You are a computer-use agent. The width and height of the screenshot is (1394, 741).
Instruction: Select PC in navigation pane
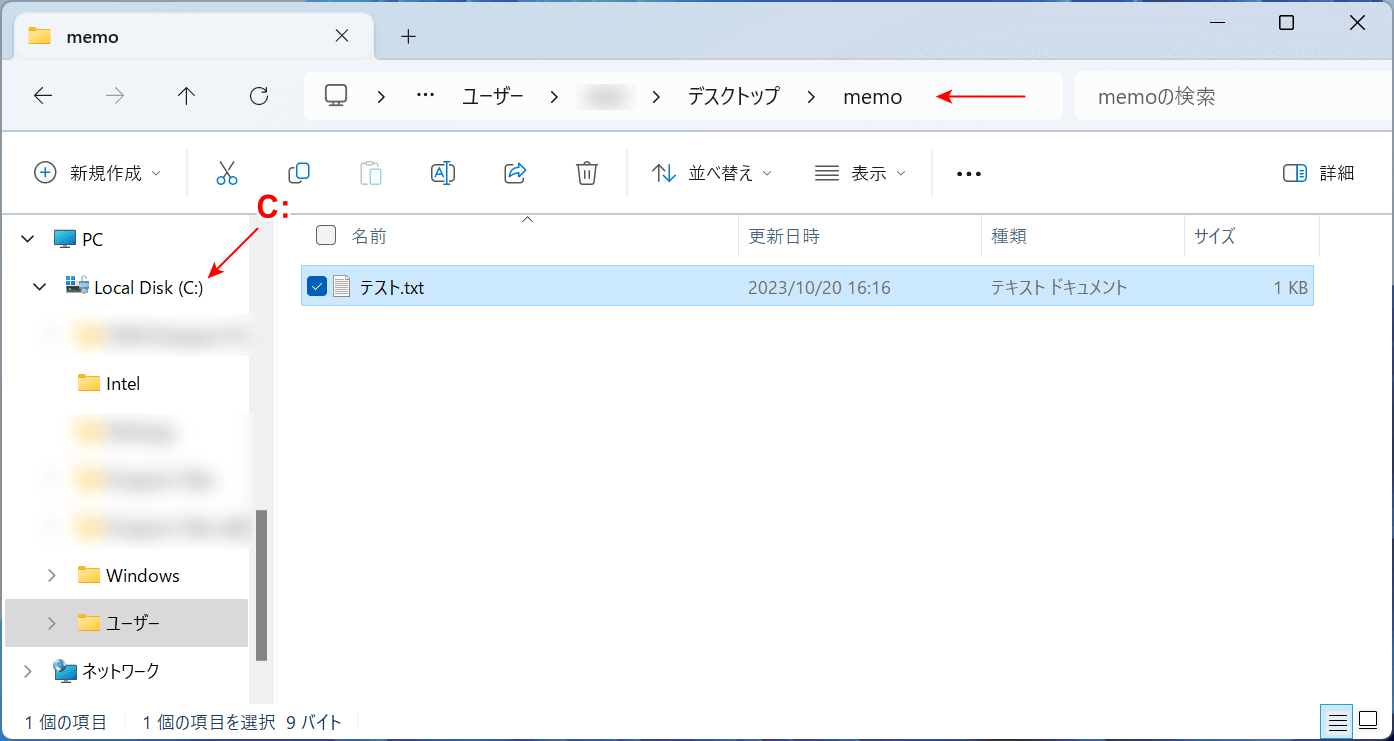(92, 240)
